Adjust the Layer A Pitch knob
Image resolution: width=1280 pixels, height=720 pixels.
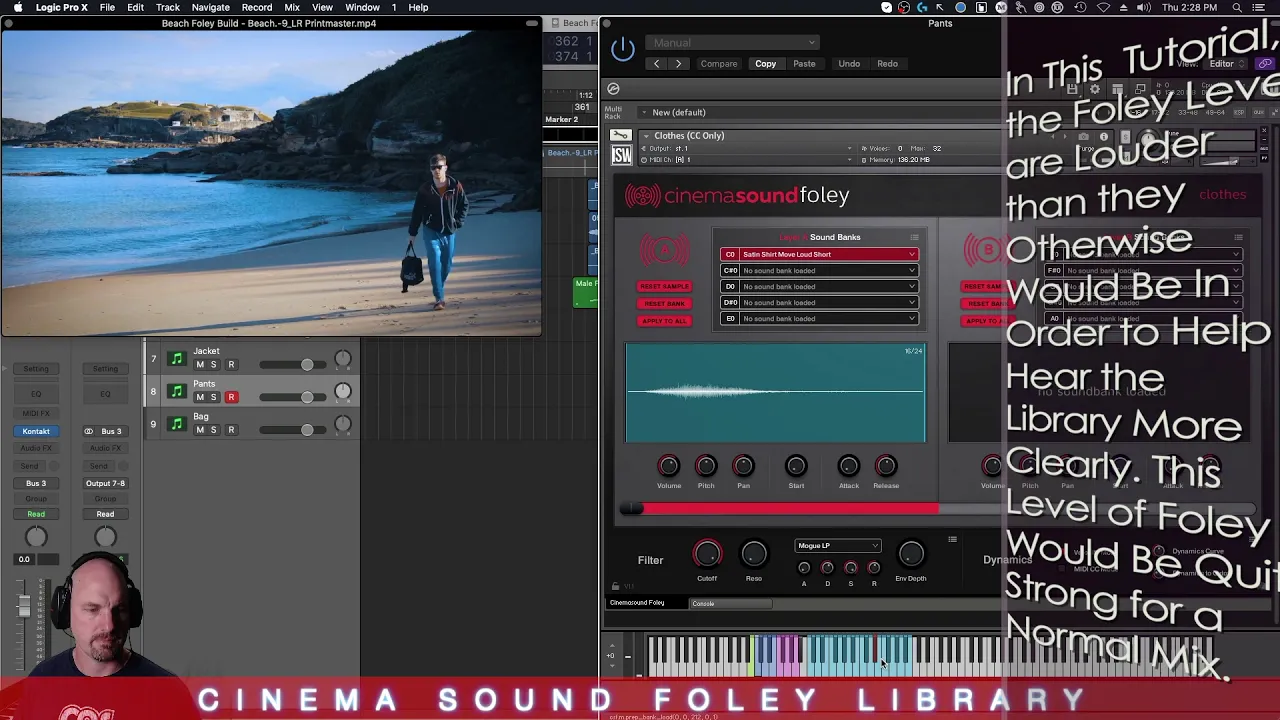click(x=706, y=465)
